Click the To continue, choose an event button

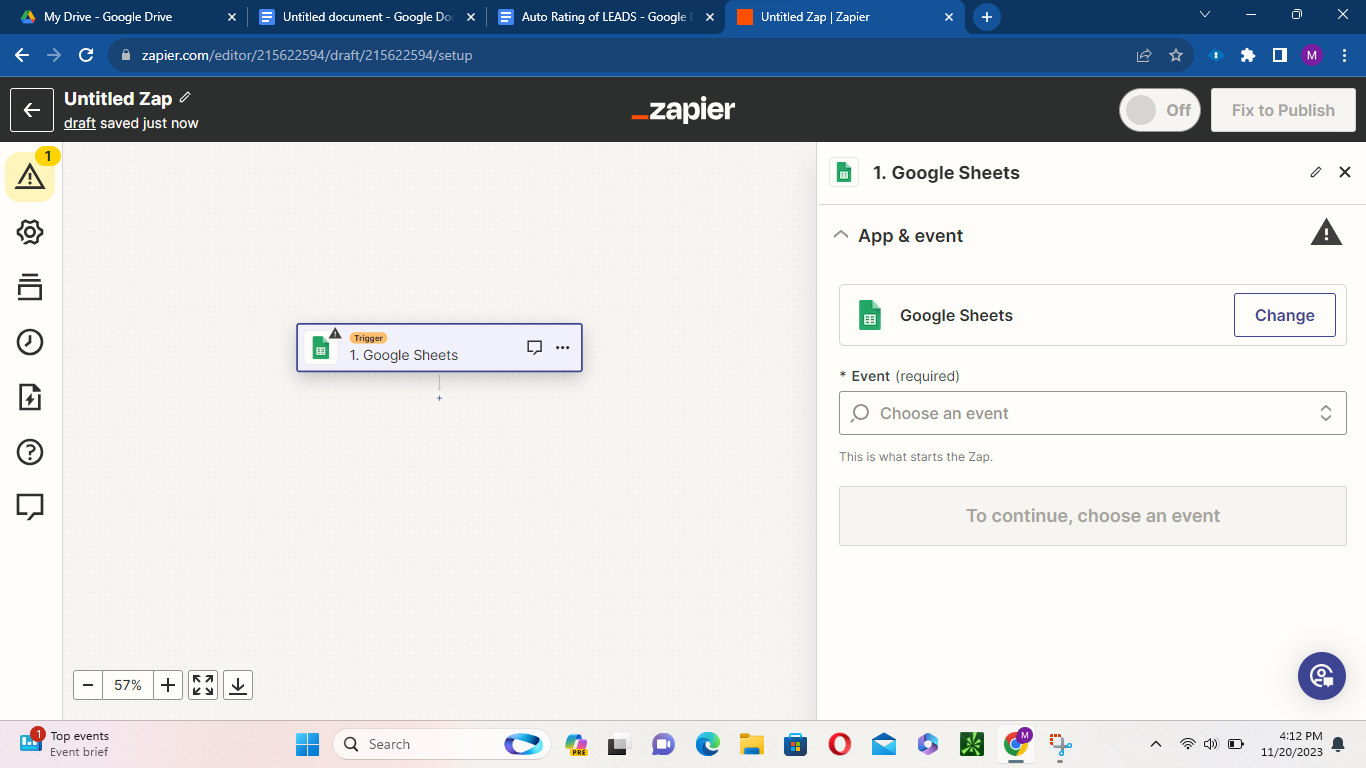(x=1092, y=516)
